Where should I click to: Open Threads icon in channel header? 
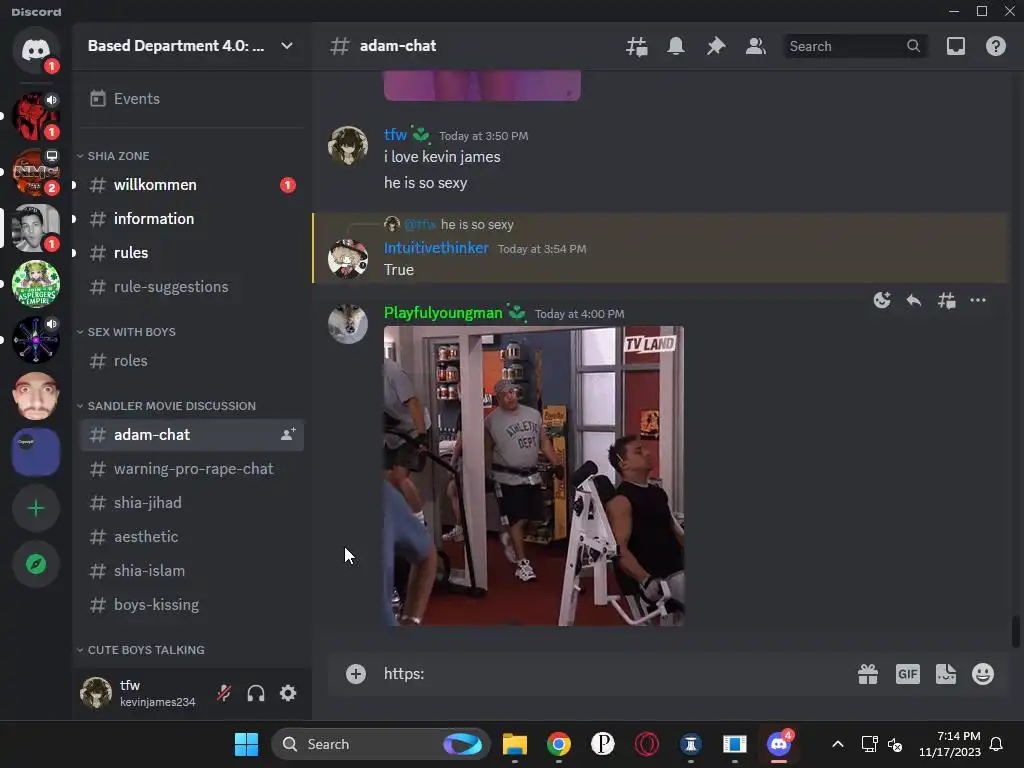637,46
